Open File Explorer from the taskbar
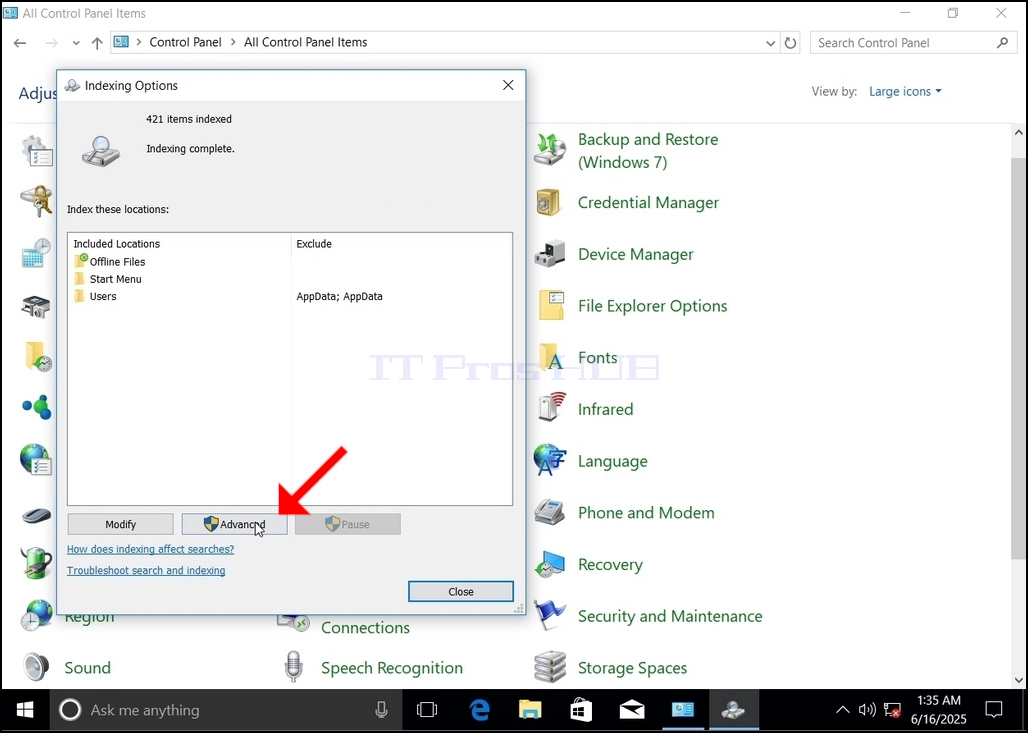Viewport: 1028px width, 733px height. (530, 710)
